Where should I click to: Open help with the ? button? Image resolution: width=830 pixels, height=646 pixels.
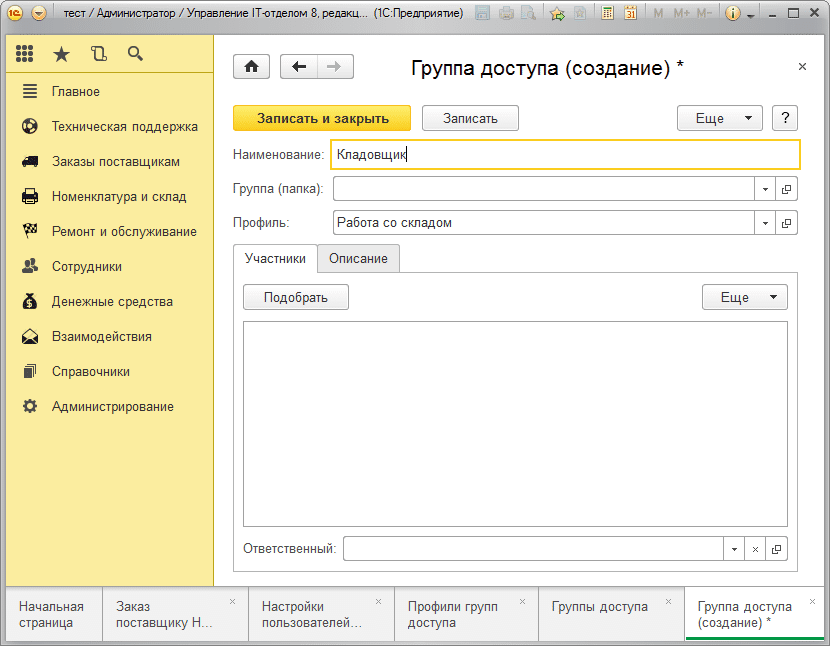(x=785, y=118)
